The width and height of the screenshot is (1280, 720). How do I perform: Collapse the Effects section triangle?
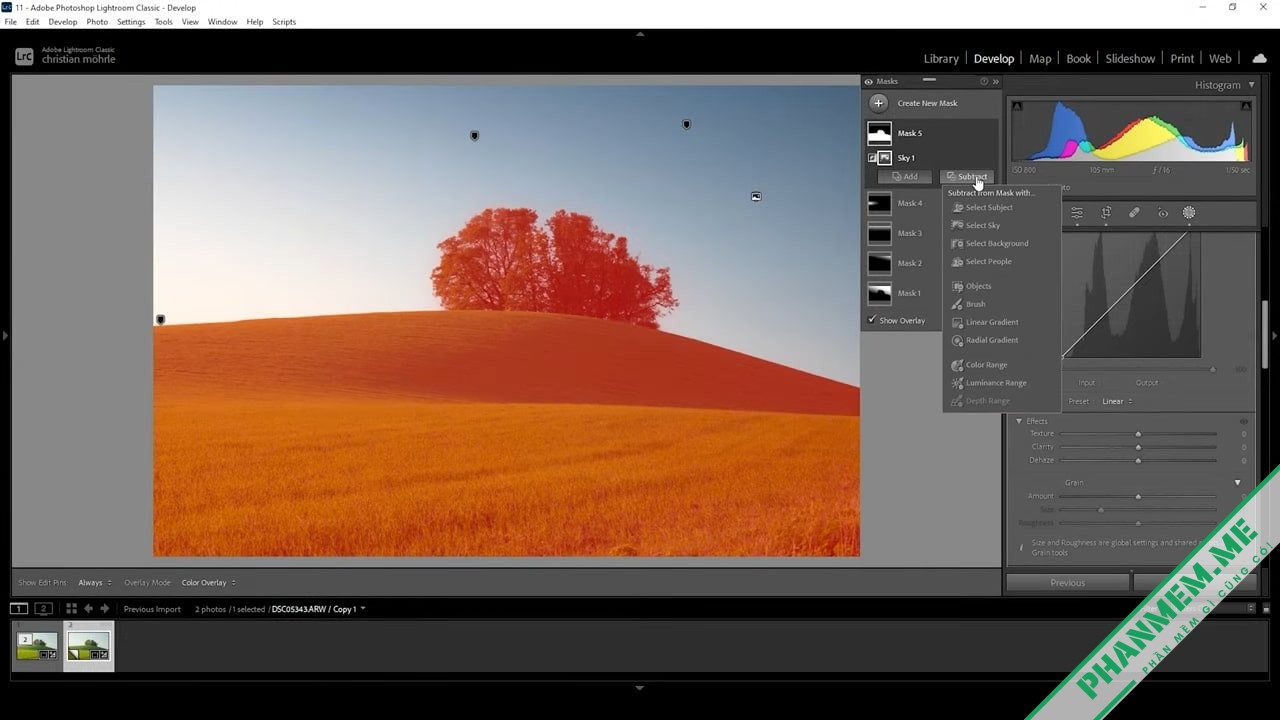coord(1019,422)
